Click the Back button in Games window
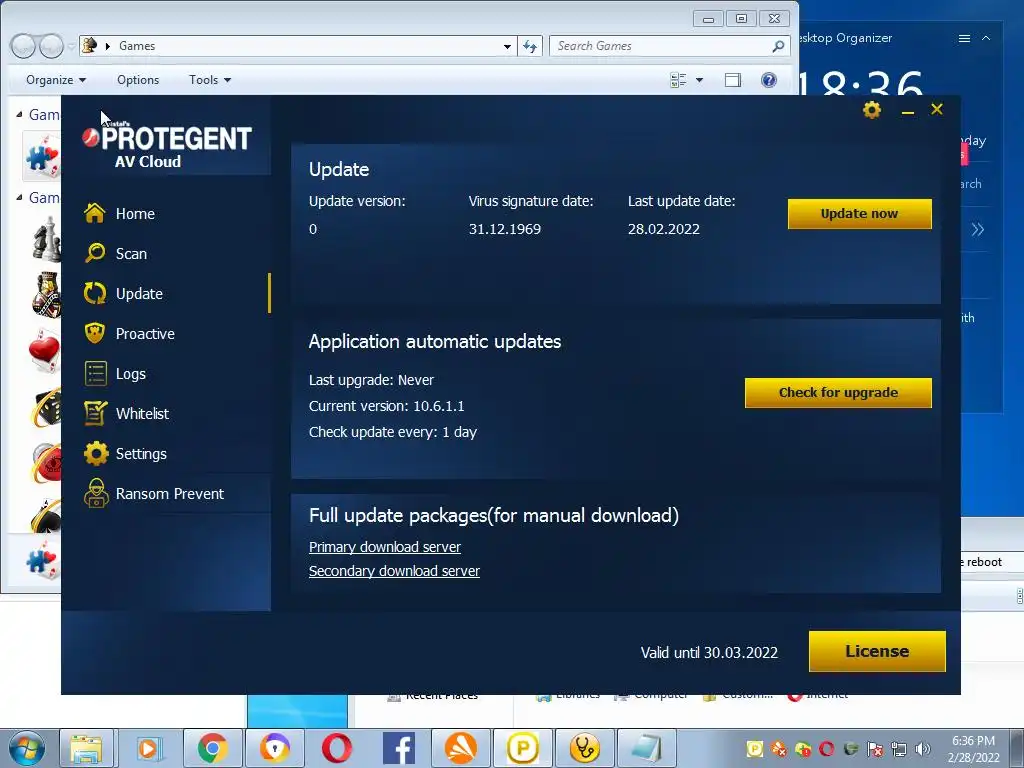Screen dimensions: 1024x768 click(x=23, y=46)
